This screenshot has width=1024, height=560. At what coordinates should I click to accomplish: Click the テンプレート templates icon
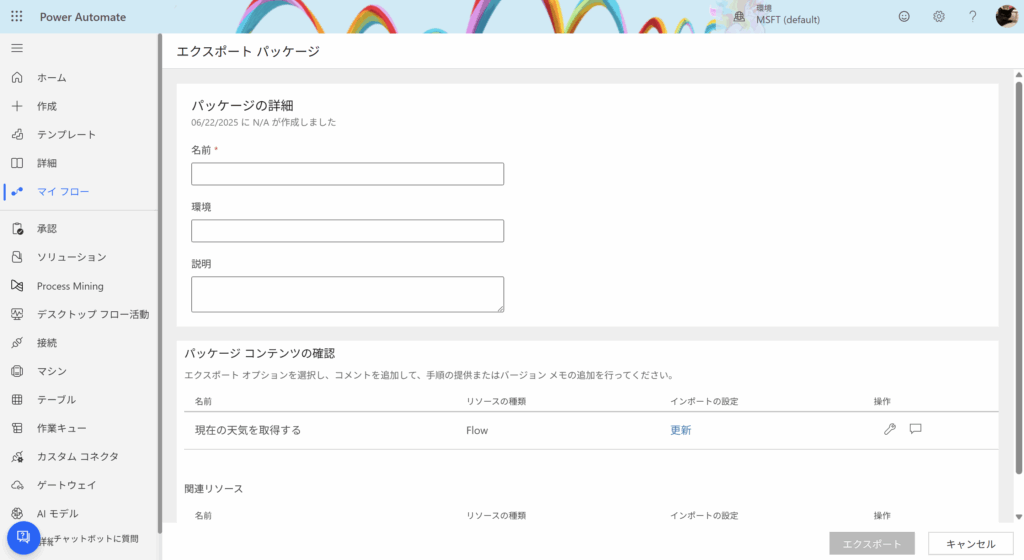[17, 134]
